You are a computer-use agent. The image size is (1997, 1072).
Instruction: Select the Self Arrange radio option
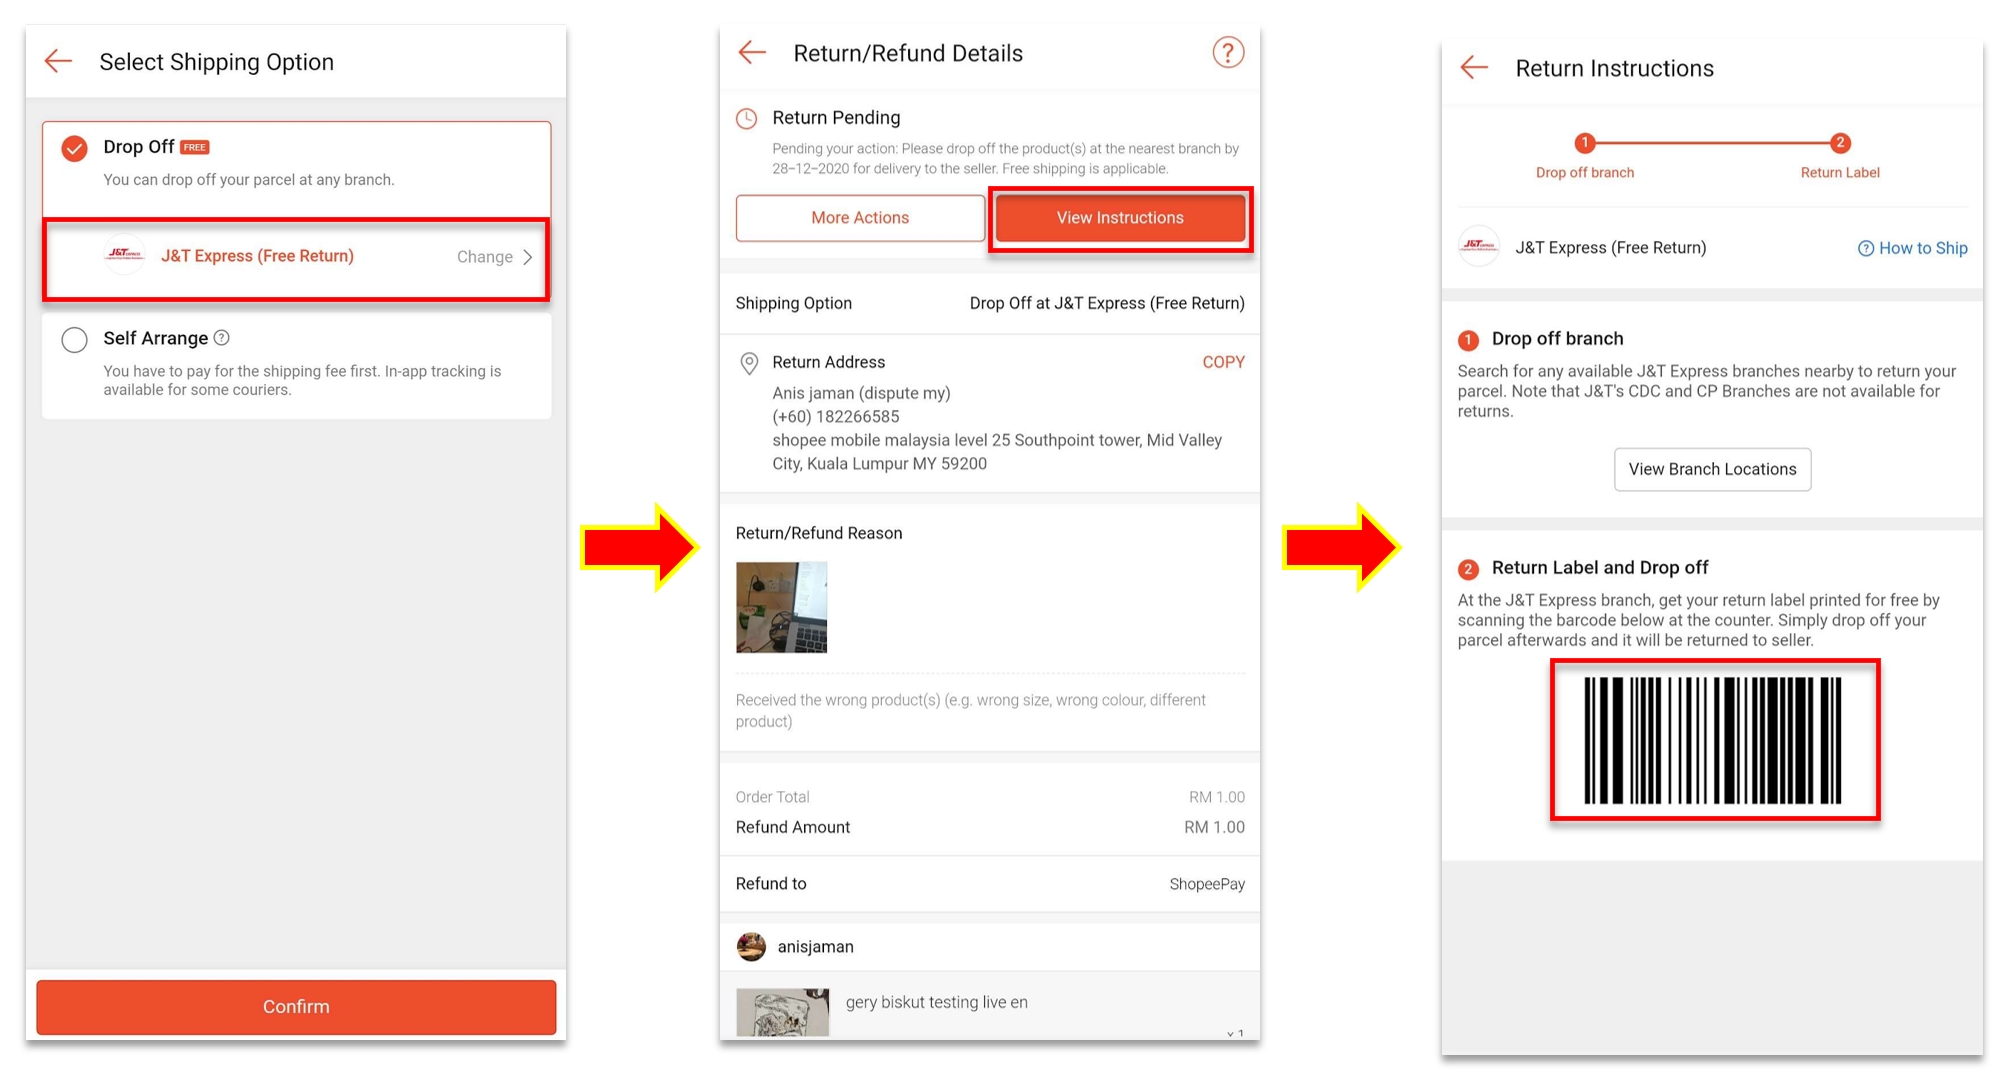[x=75, y=340]
